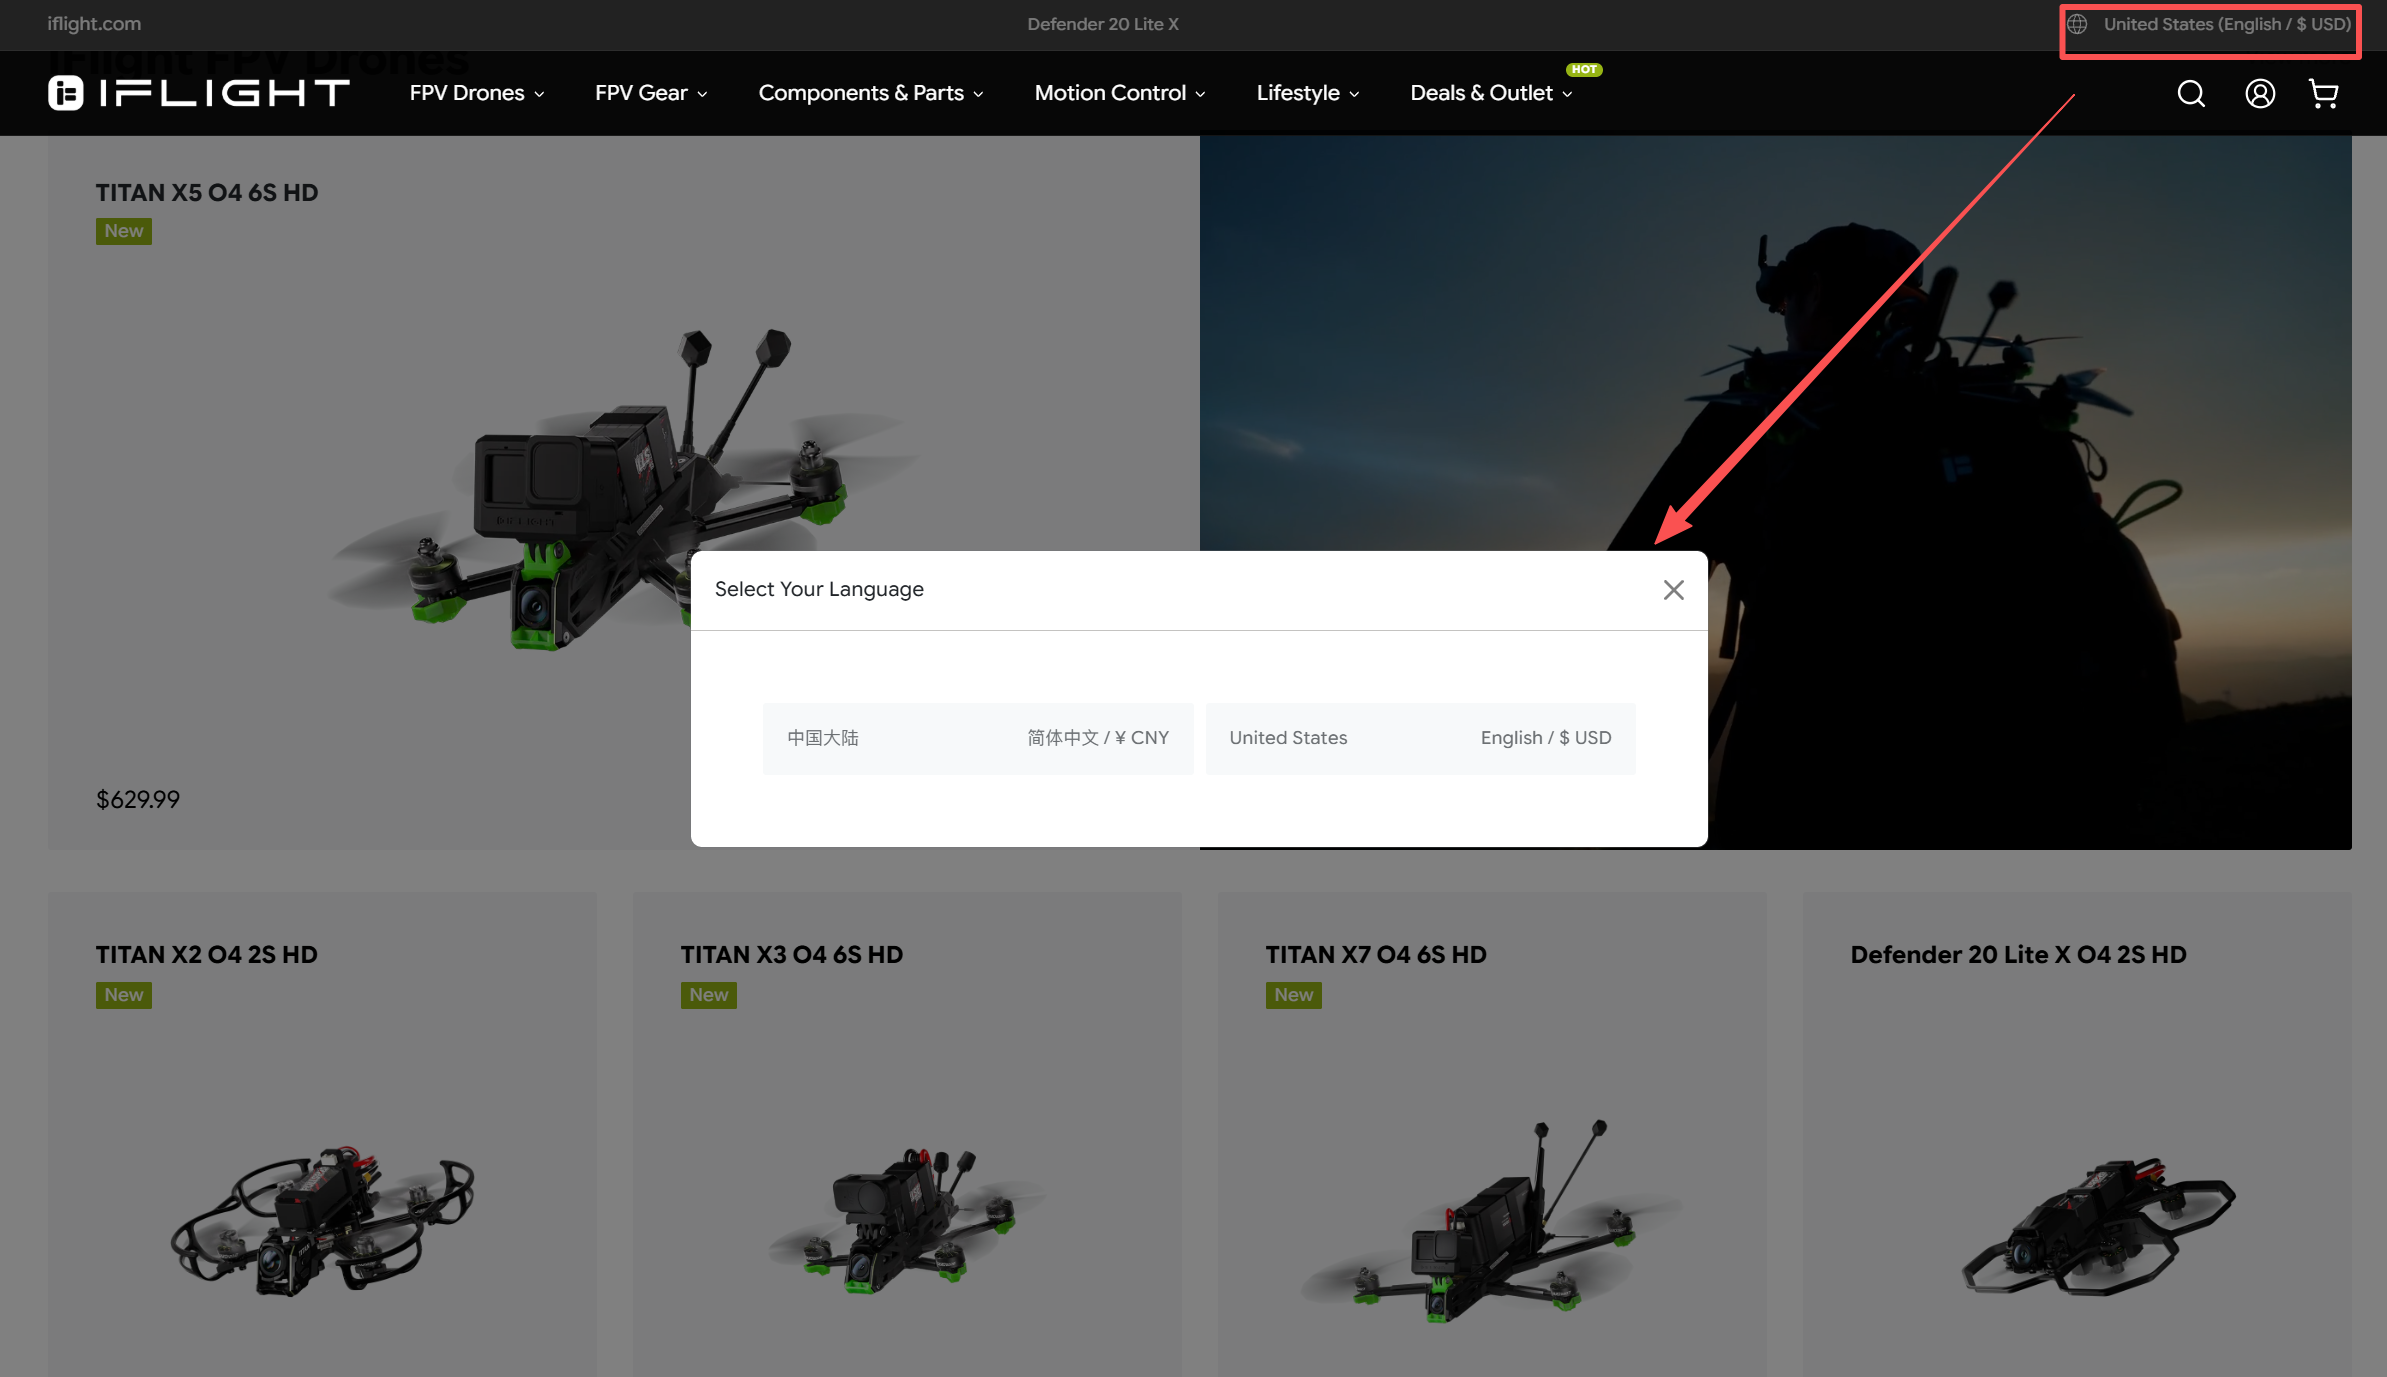Click the New badge under TITAN X3

pos(709,995)
